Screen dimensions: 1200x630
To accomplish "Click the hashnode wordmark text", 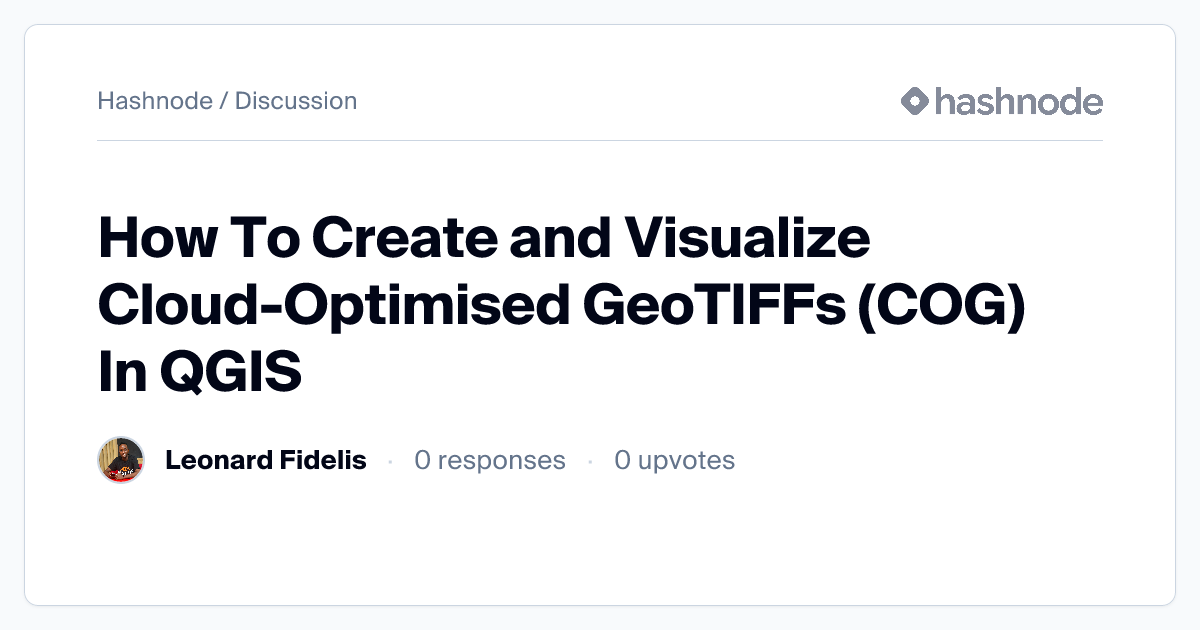I will [x=1018, y=101].
